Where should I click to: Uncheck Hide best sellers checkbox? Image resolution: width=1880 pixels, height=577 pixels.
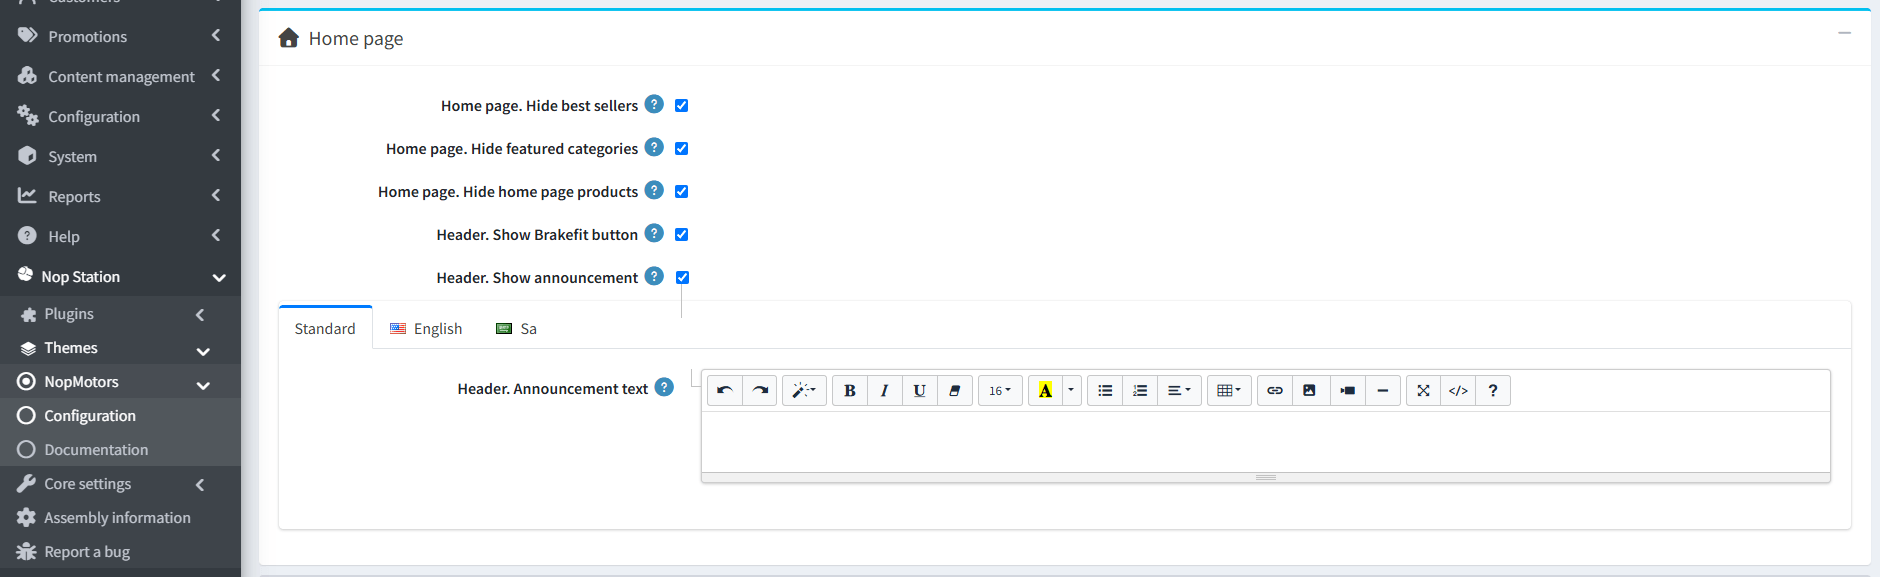(x=681, y=105)
